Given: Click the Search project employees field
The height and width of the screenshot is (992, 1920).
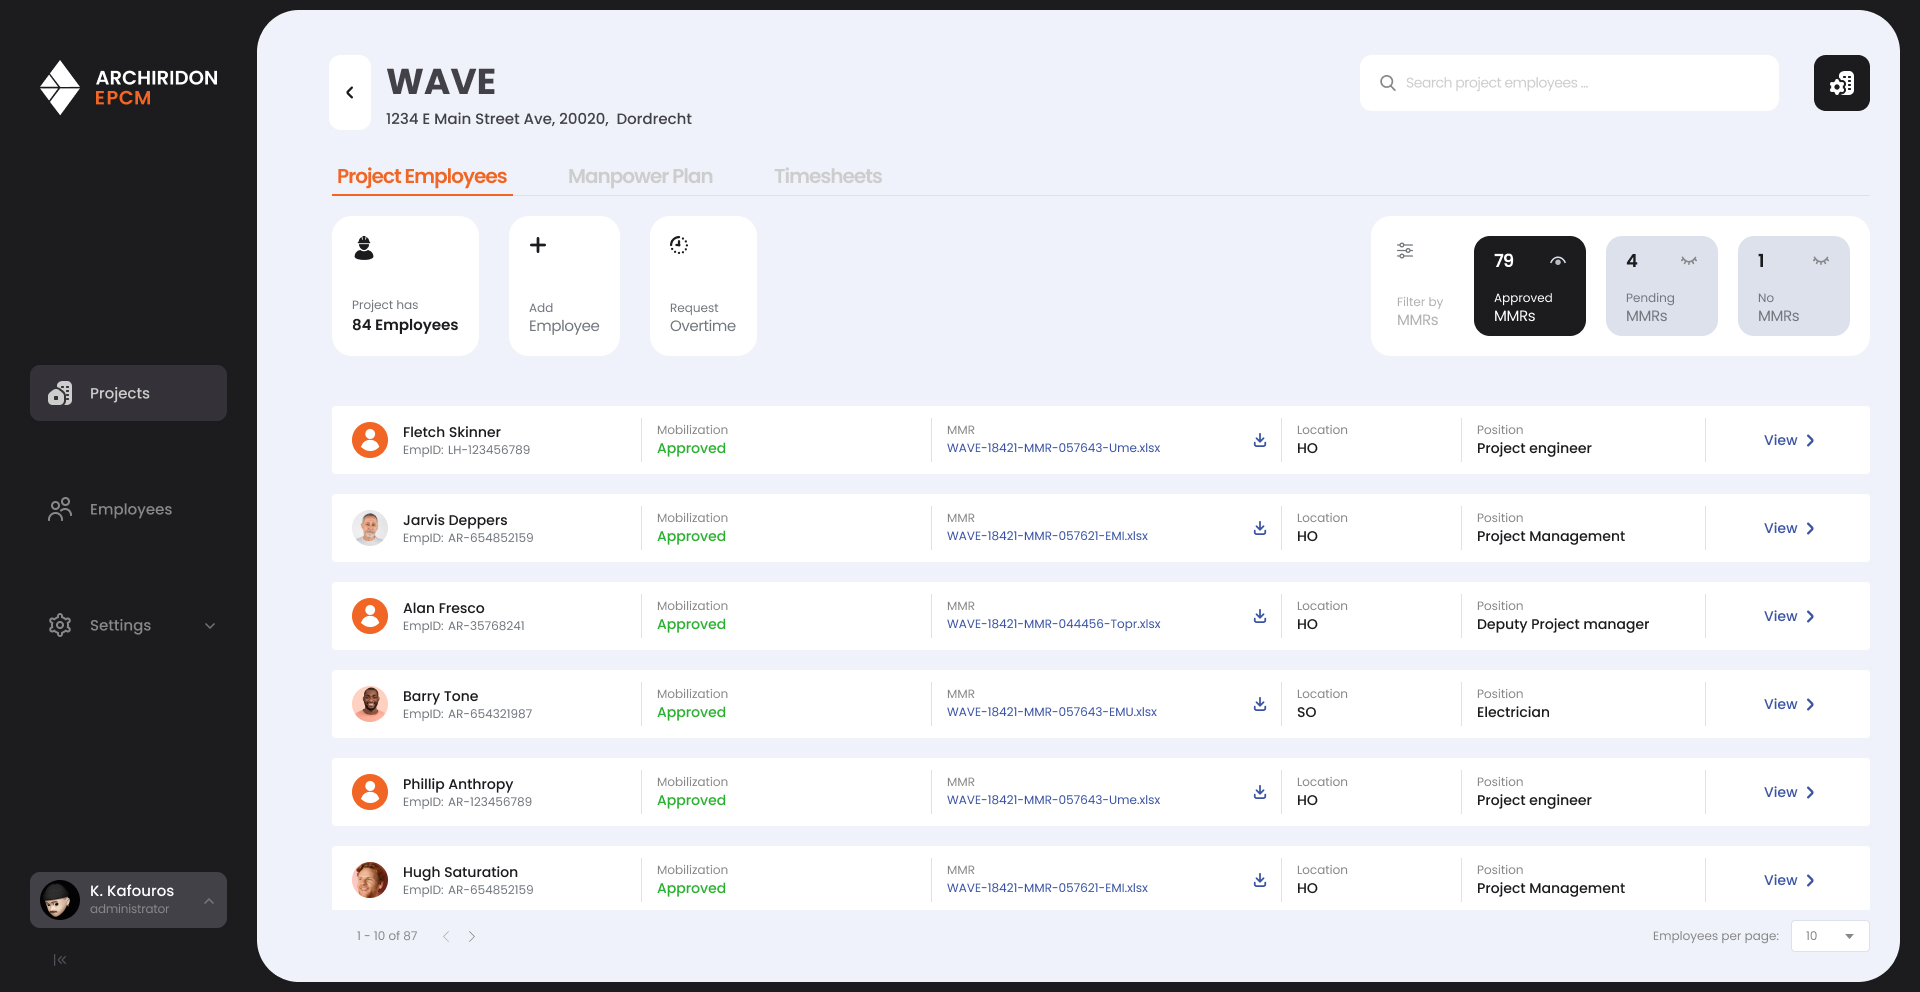Looking at the screenshot, I should pyautogui.click(x=1569, y=83).
